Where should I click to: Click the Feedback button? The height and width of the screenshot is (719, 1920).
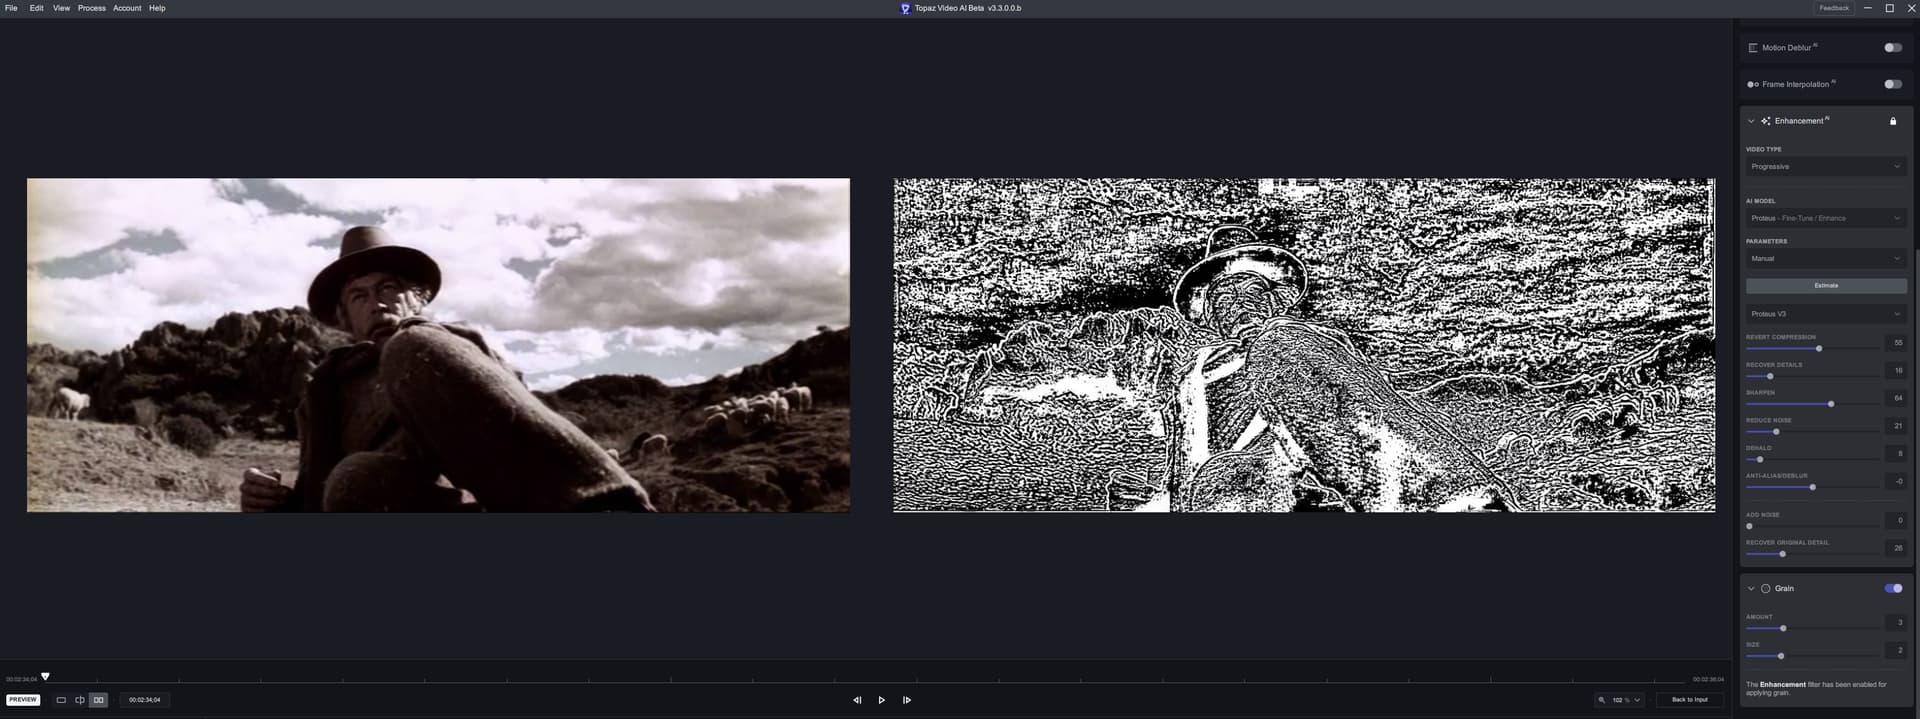1834,8
